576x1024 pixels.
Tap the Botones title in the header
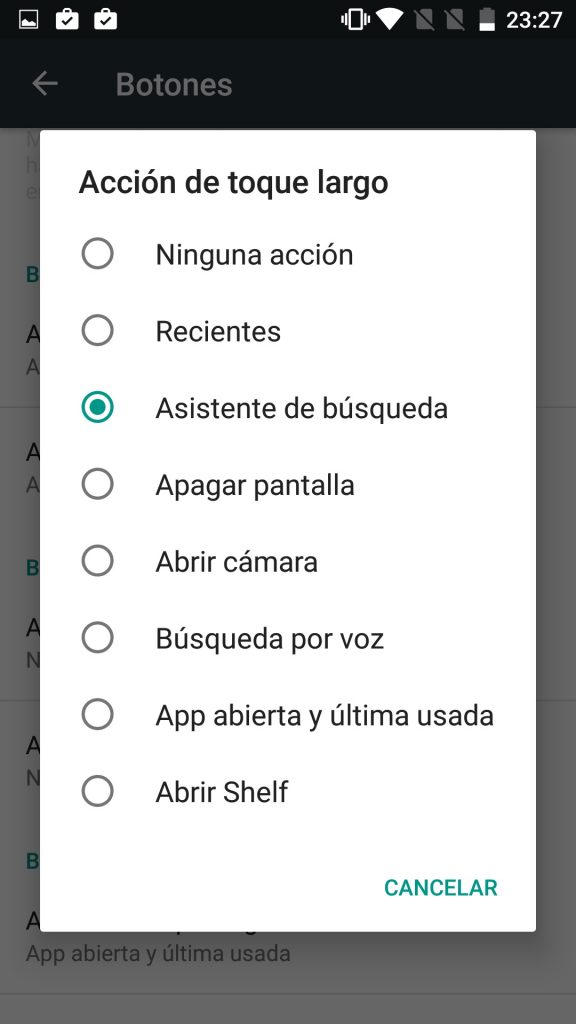coord(174,84)
